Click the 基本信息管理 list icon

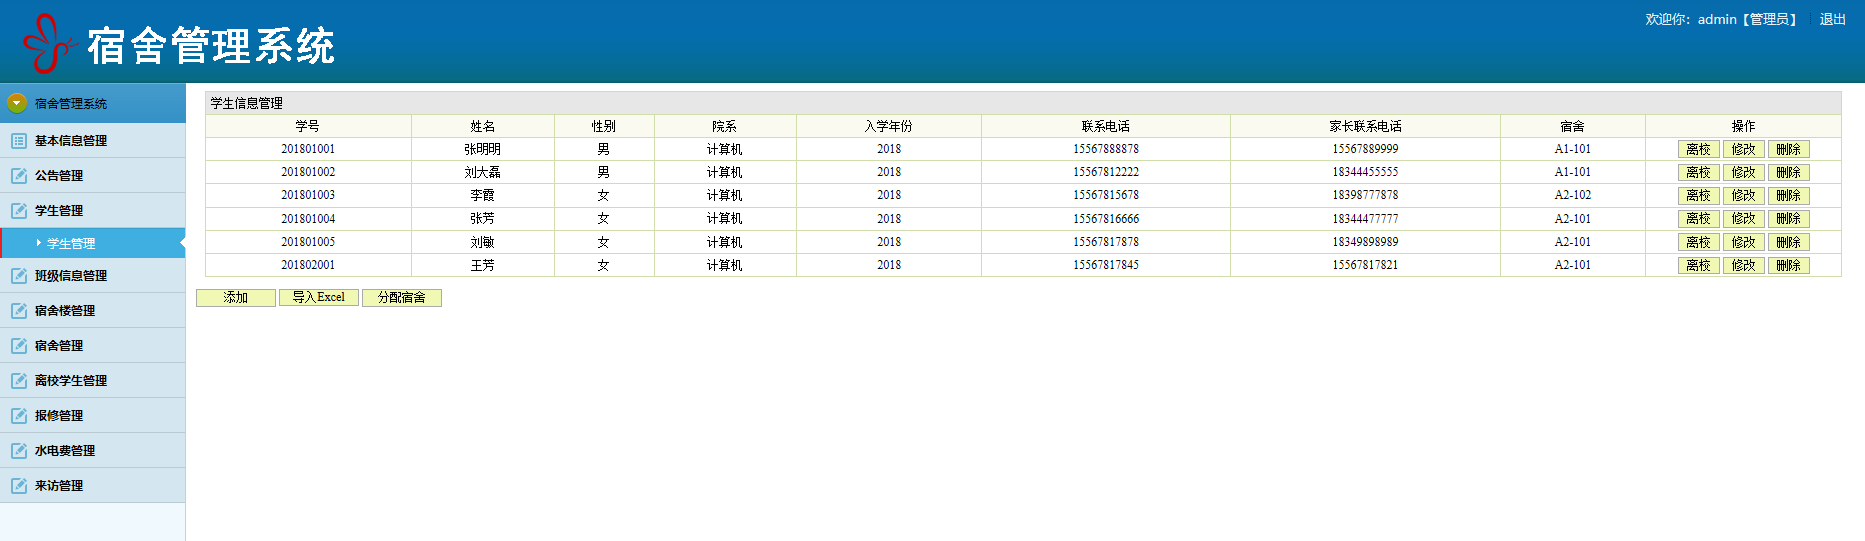19,141
